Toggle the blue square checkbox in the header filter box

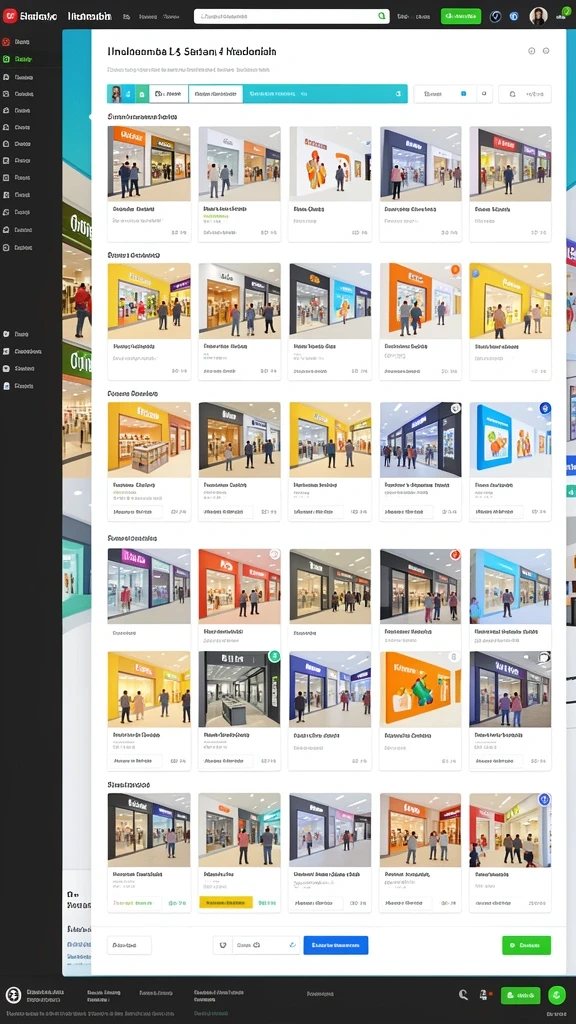[x=464, y=94]
